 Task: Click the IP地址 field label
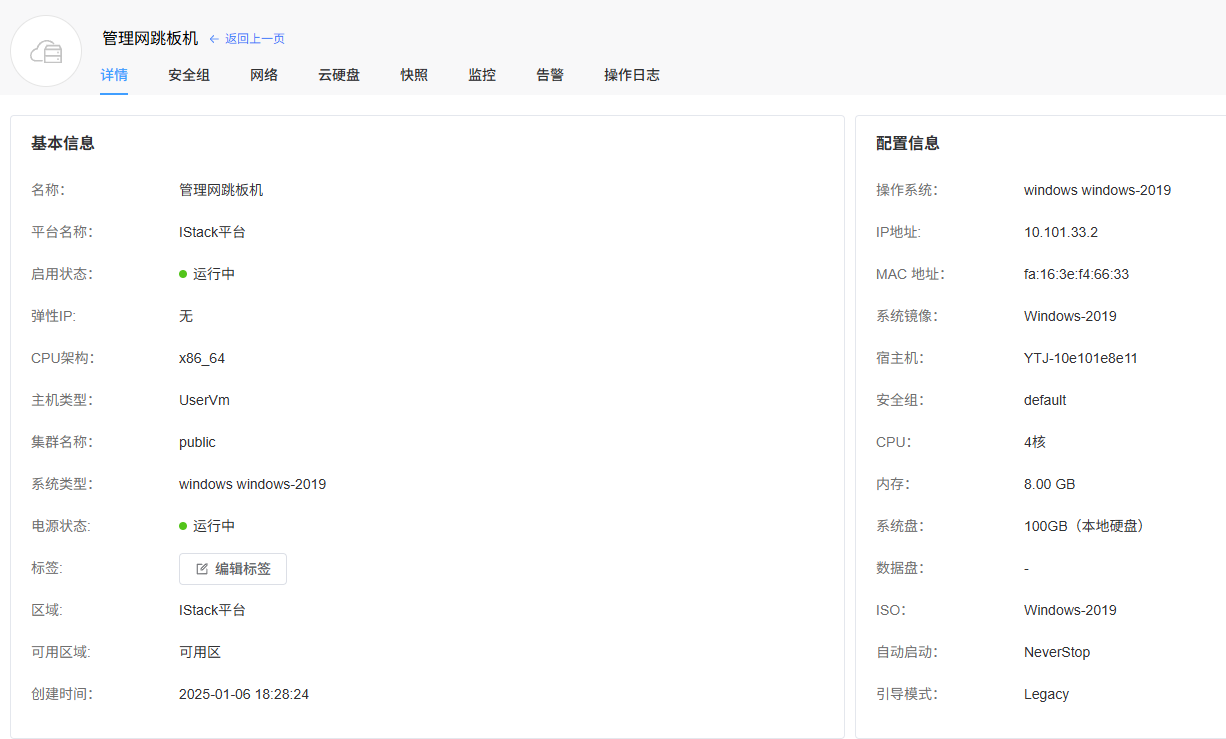[898, 232]
